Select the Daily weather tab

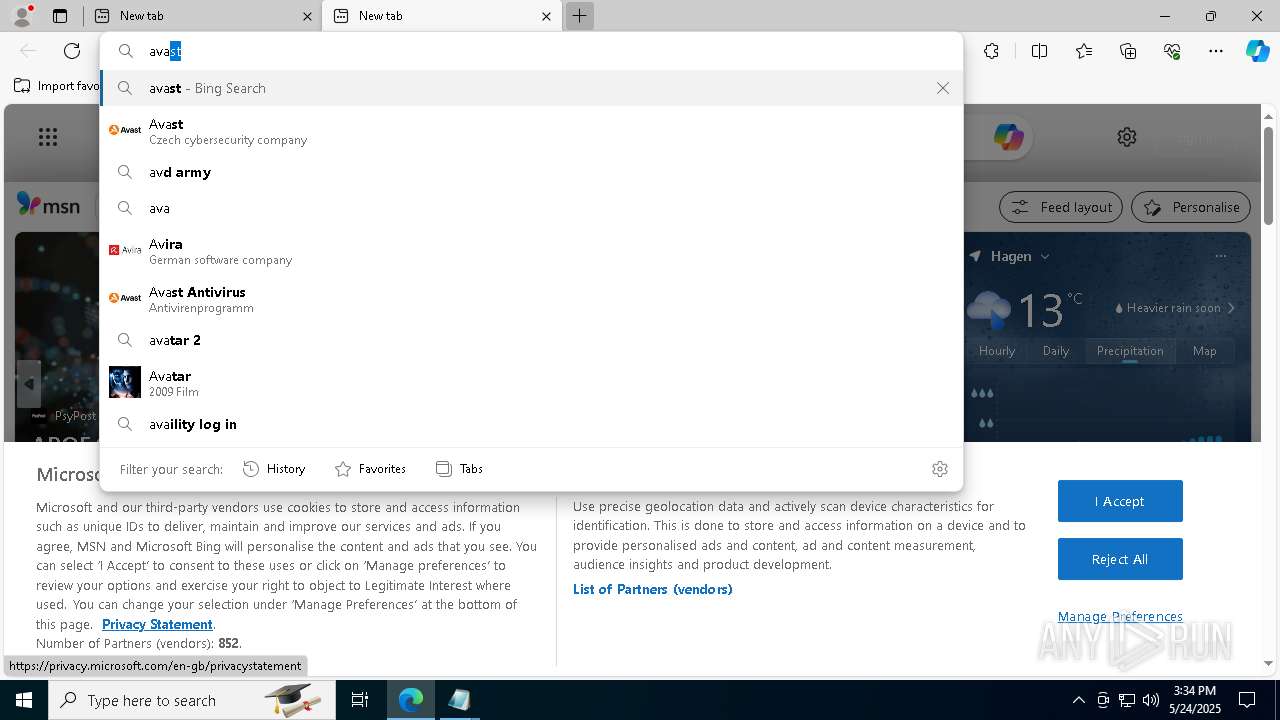tap(1056, 351)
